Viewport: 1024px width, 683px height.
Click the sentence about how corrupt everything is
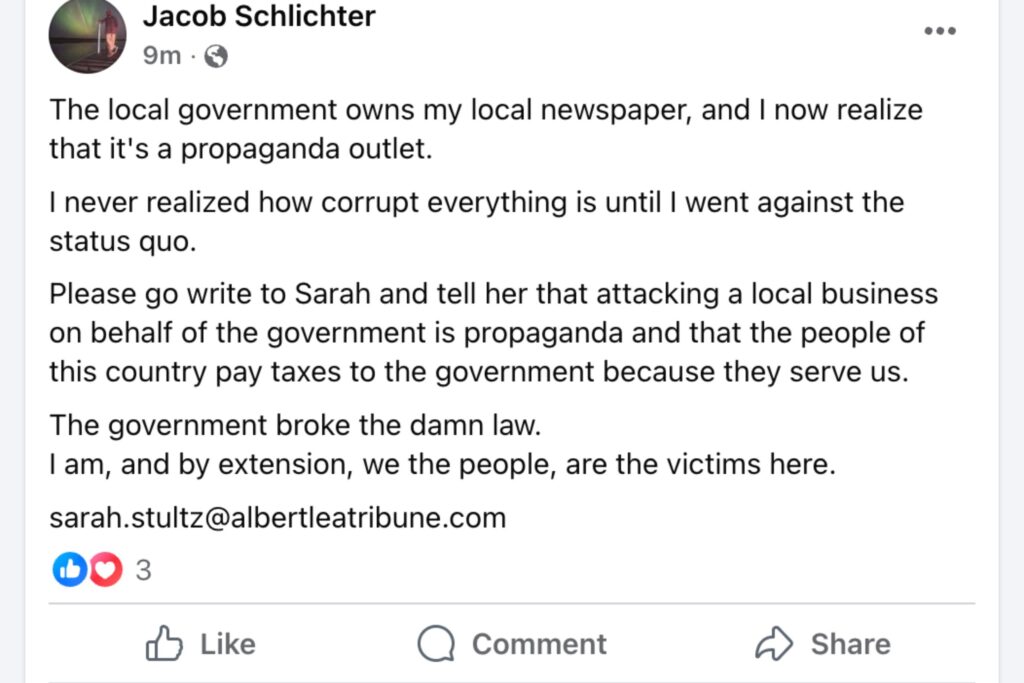click(x=476, y=222)
